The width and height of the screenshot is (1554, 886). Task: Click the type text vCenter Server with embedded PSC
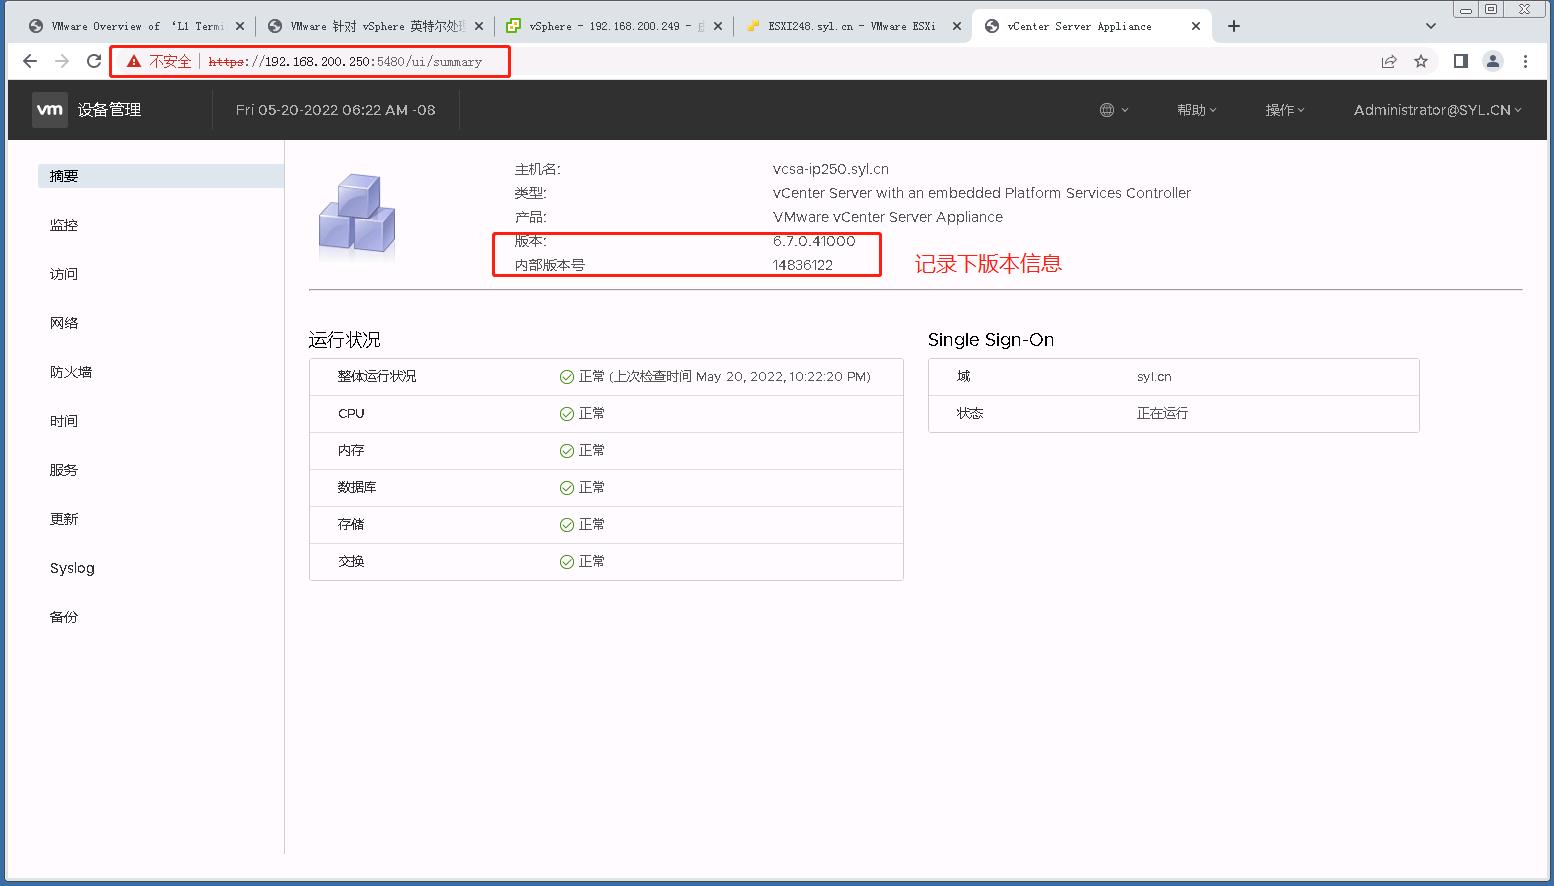[982, 193]
